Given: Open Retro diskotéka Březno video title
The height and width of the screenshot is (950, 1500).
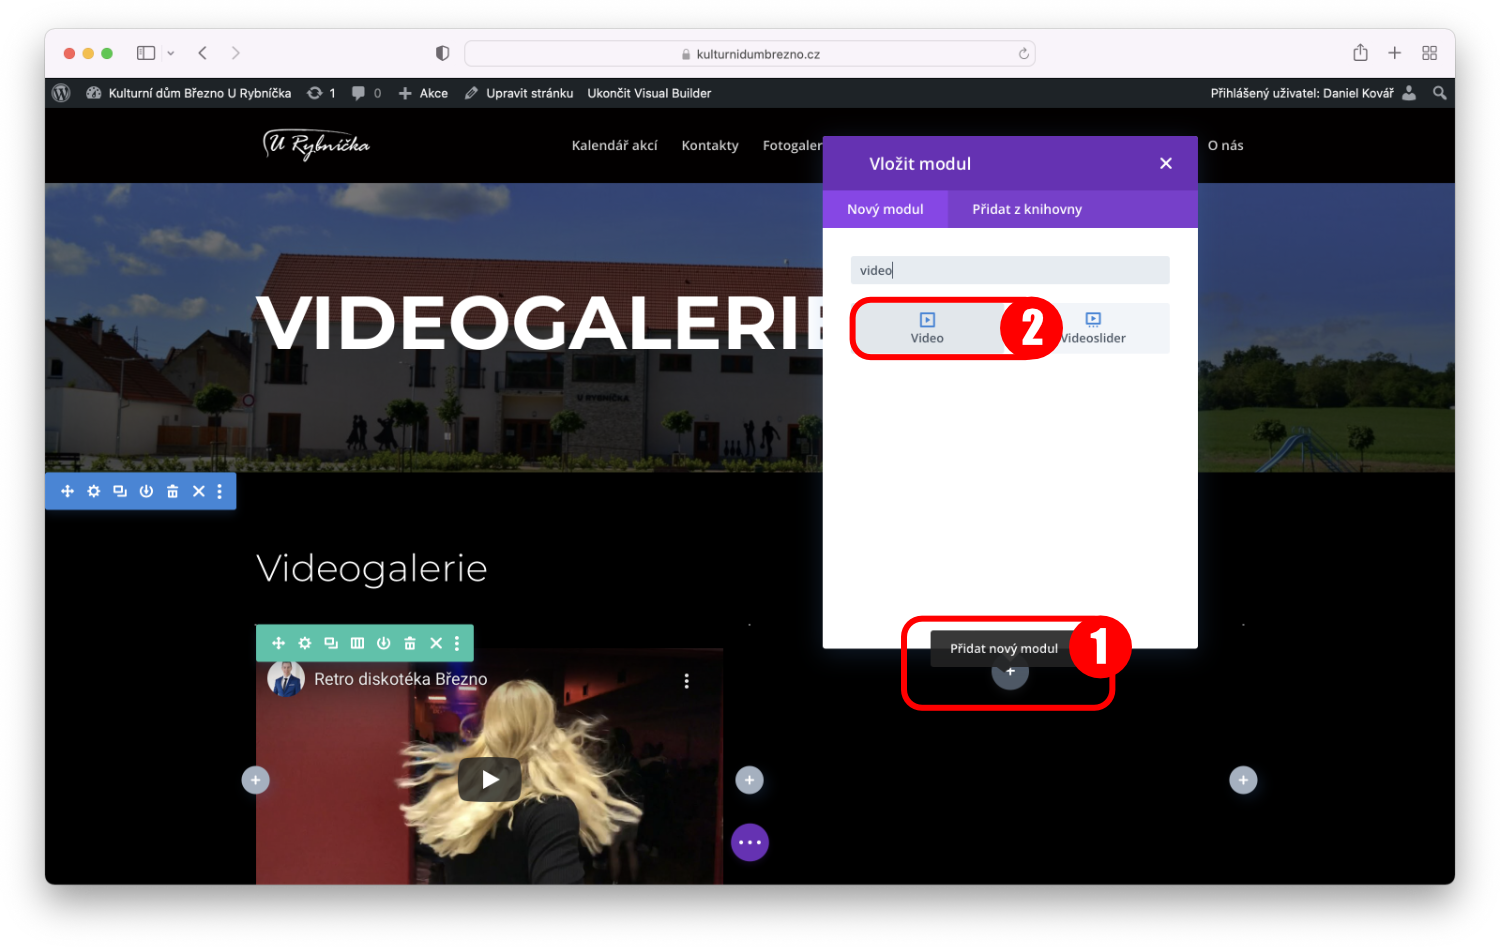Looking at the screenshot, I should (400, 679).
